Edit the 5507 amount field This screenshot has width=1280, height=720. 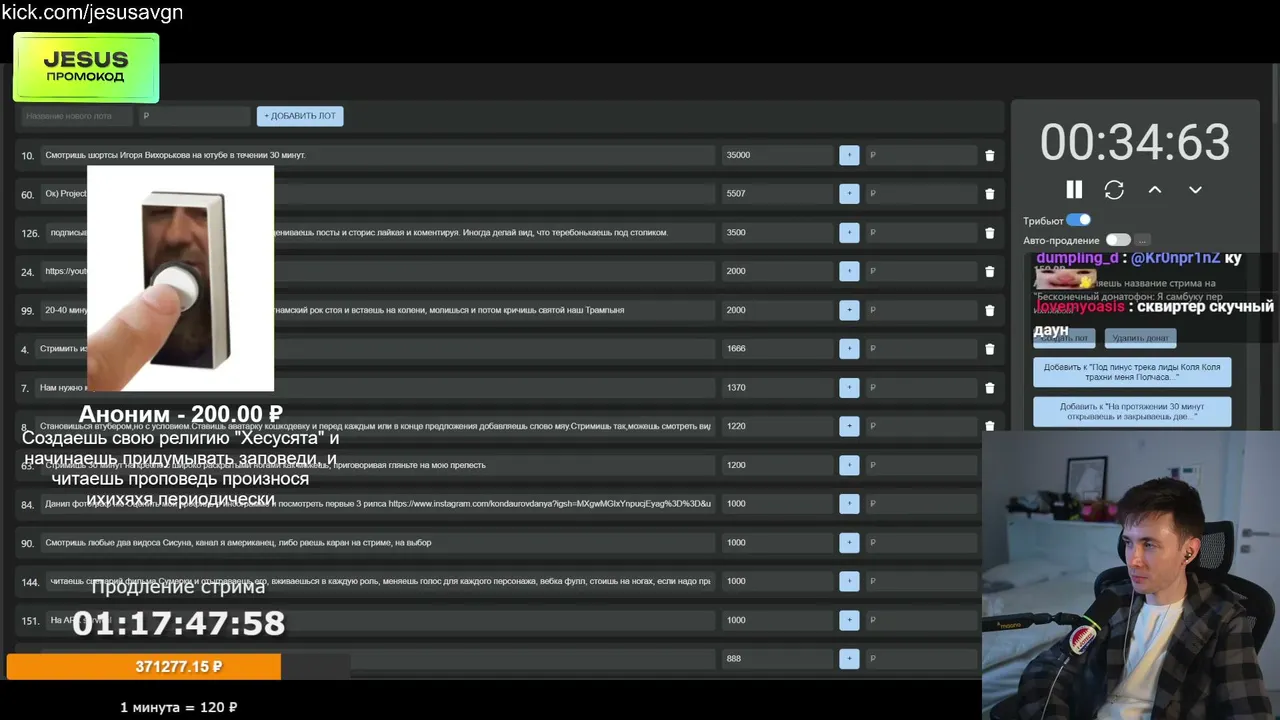pos(777,194)
